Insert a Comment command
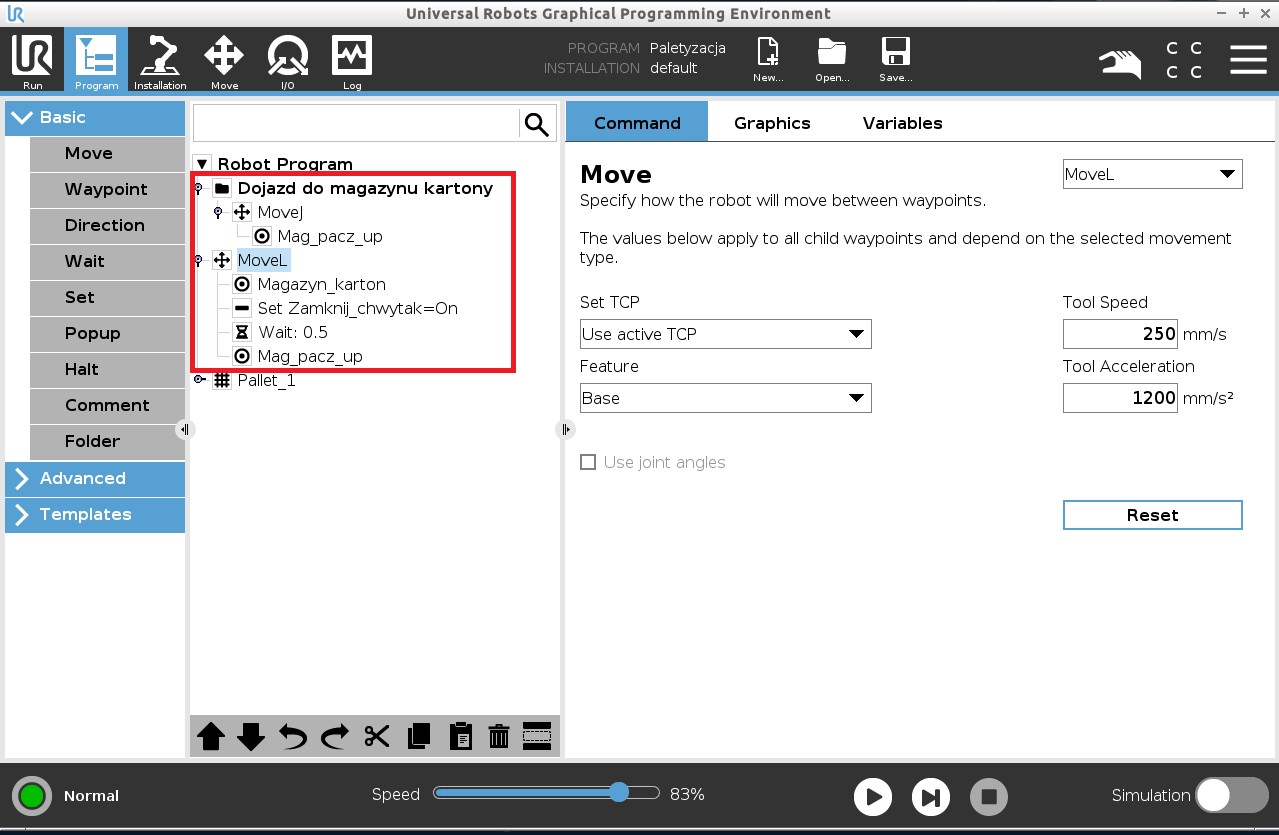 (x=107, y=405)
